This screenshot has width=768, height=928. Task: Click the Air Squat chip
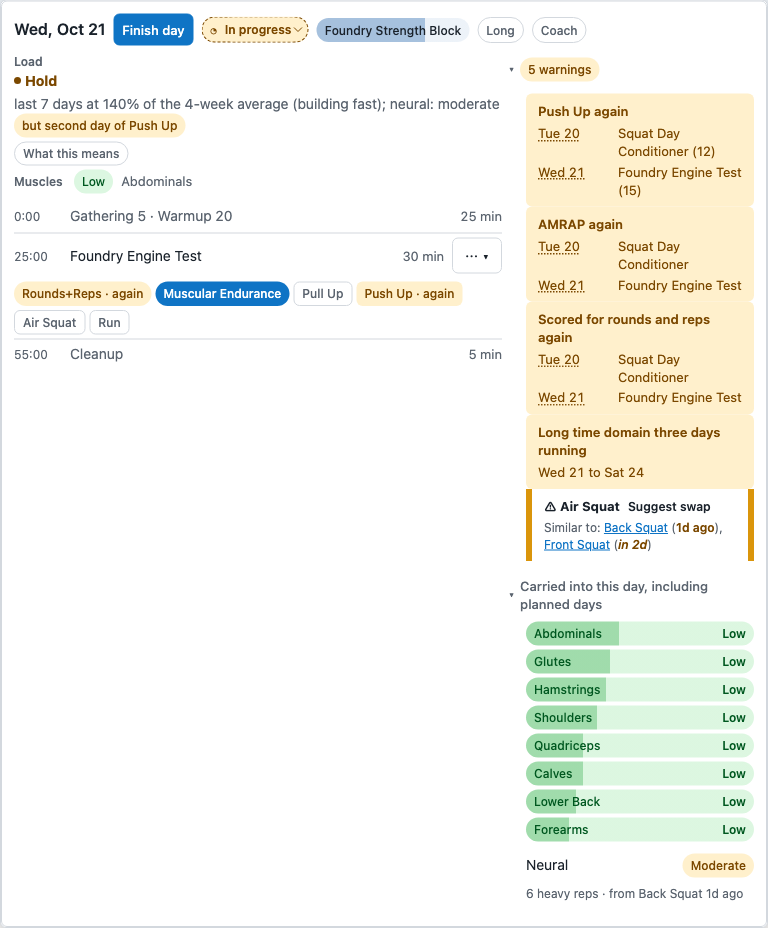pos(50,323)
